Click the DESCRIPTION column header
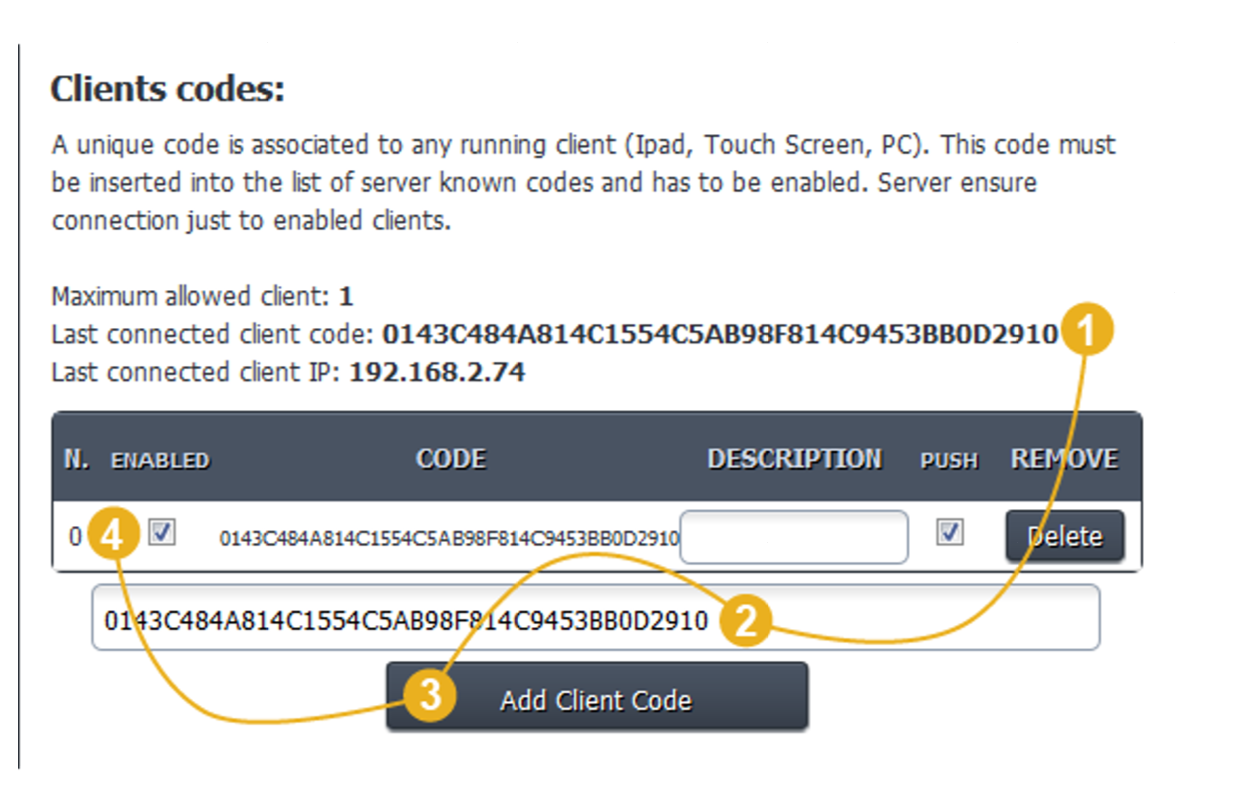This screenshot has height=807, width=1253. pyautogui.click(x=794, y=459)
